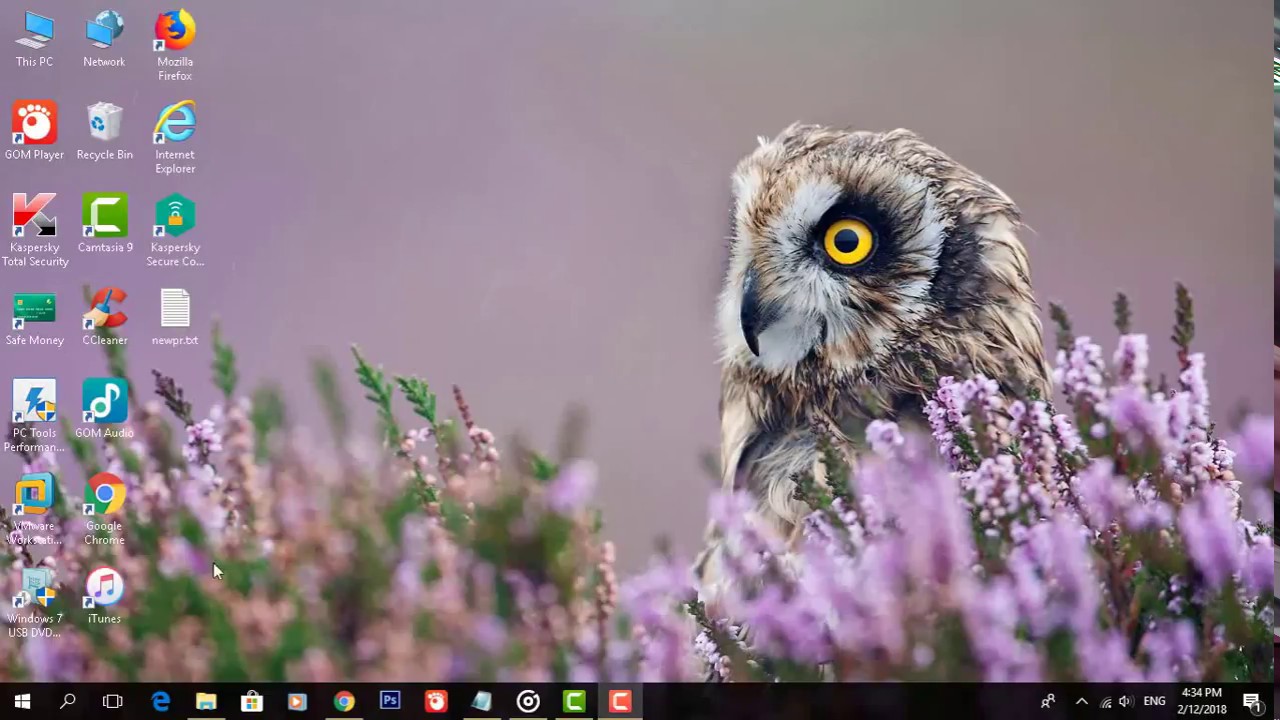Open the green Camtasia taskbar icon
1280x720 pixels.
point(574,702)
